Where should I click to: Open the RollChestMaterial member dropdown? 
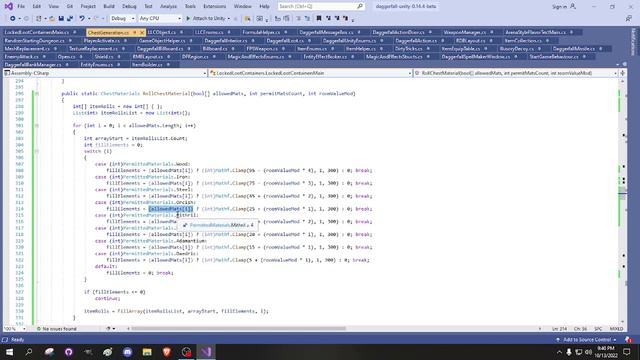click(516, 73)
